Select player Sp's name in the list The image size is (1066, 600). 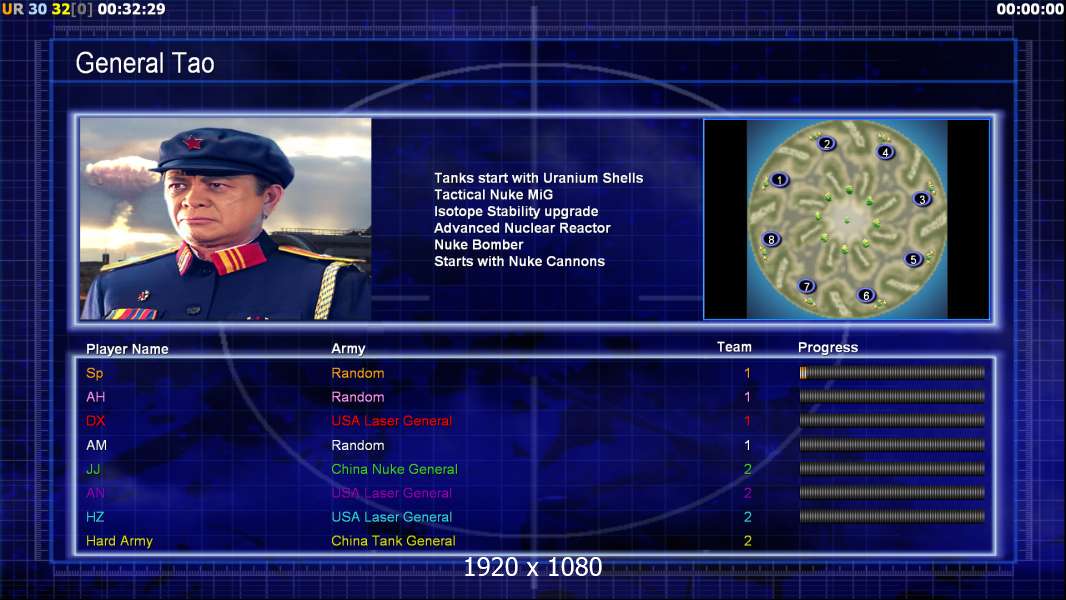tap(94, 373)
